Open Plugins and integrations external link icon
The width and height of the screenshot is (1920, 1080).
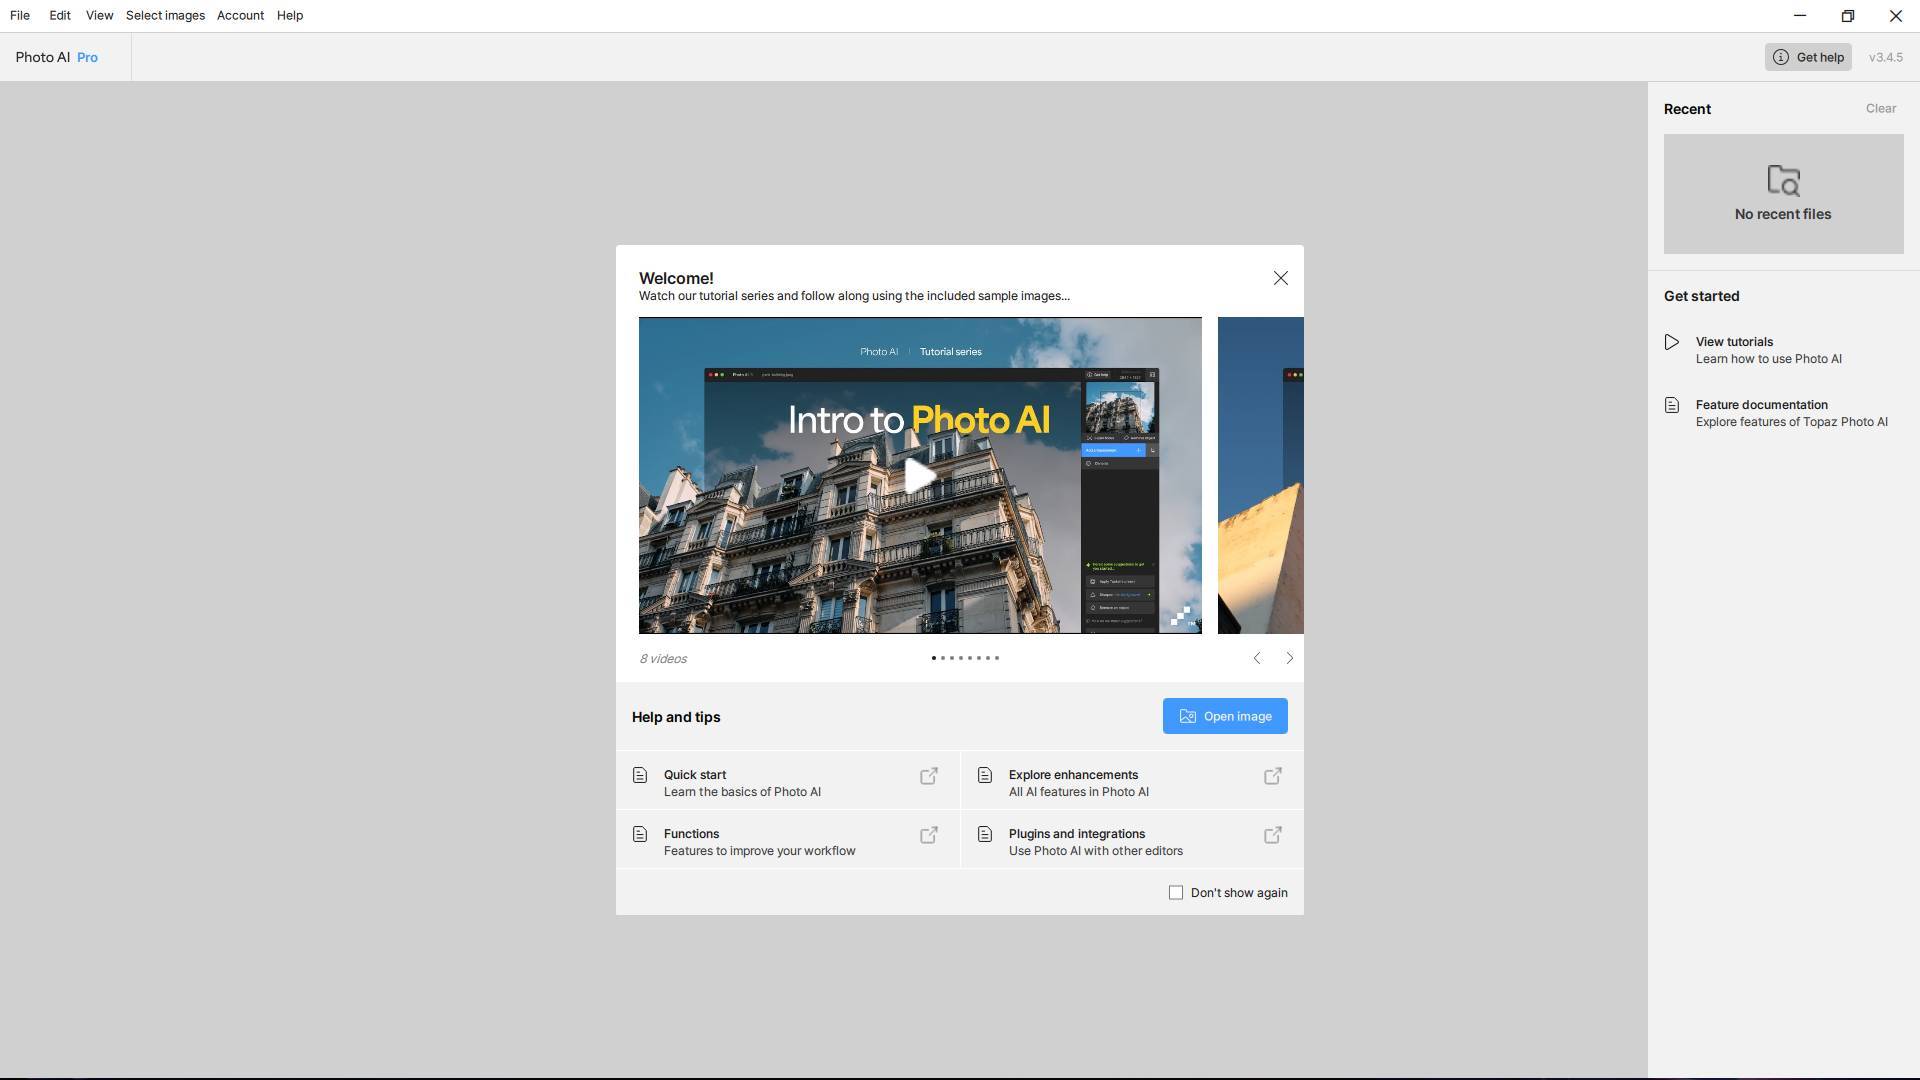[1273, 835]
